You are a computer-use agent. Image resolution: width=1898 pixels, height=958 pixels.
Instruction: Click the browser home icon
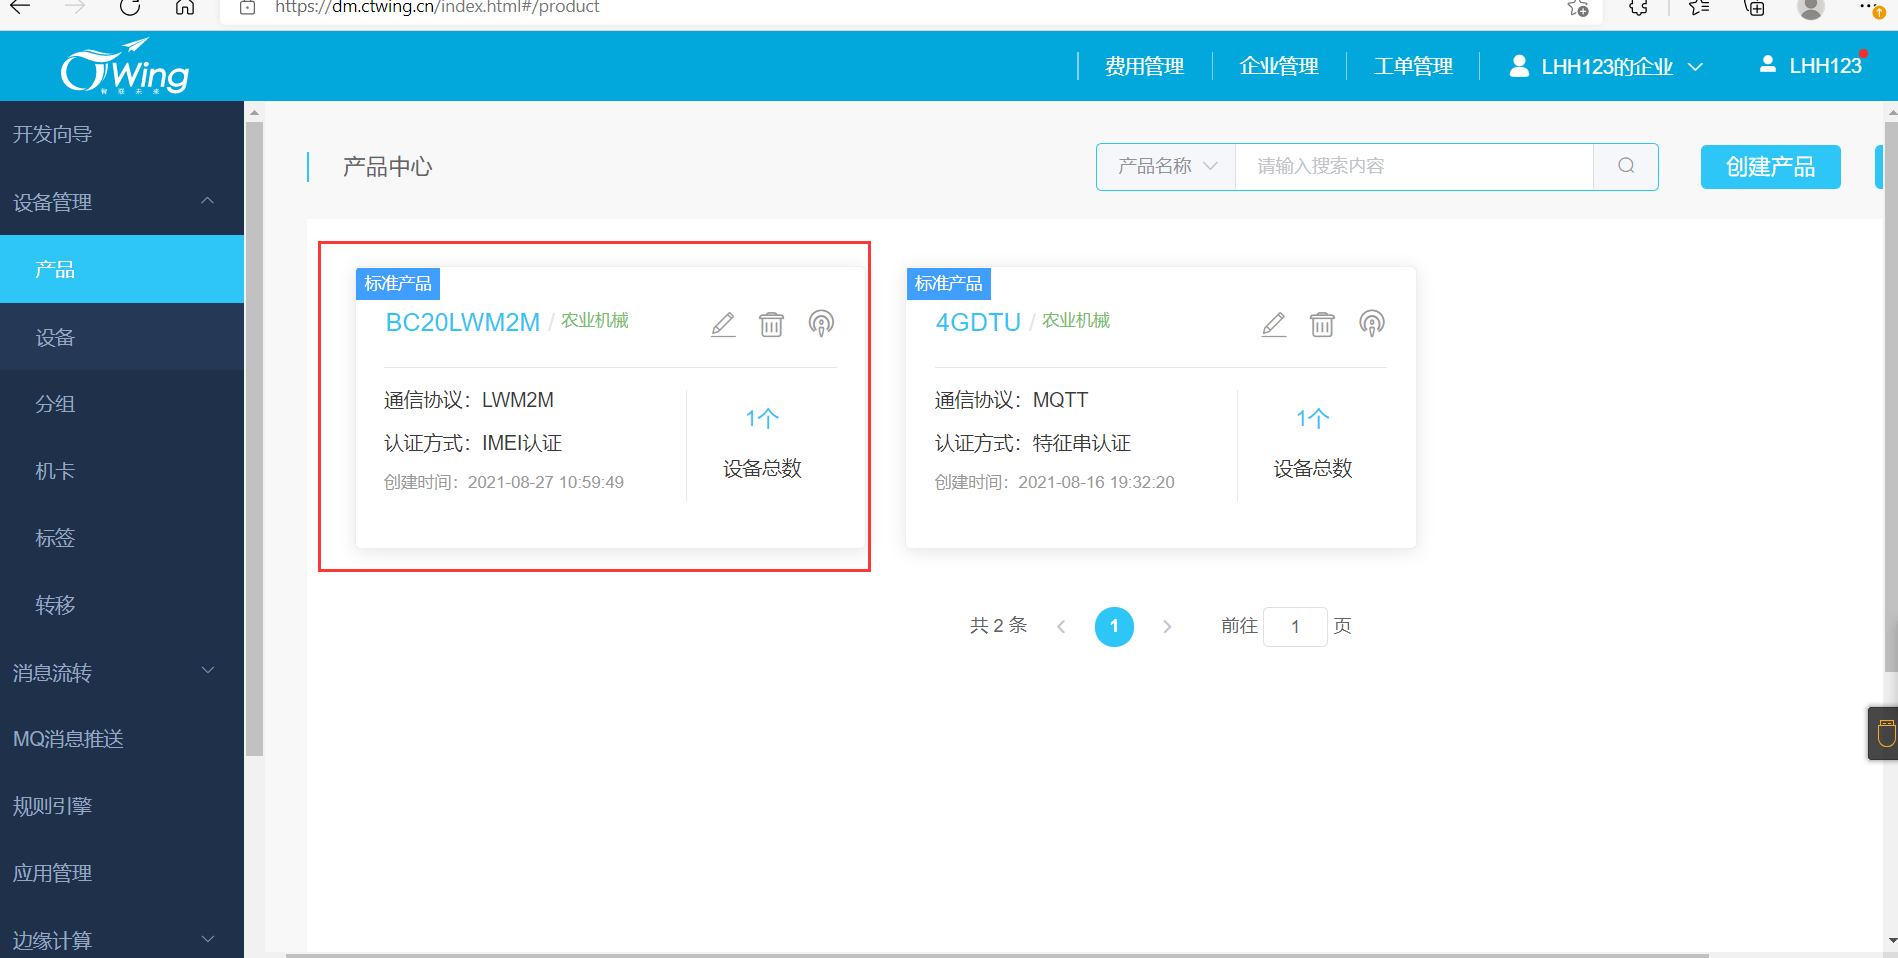tap(184, 7)
